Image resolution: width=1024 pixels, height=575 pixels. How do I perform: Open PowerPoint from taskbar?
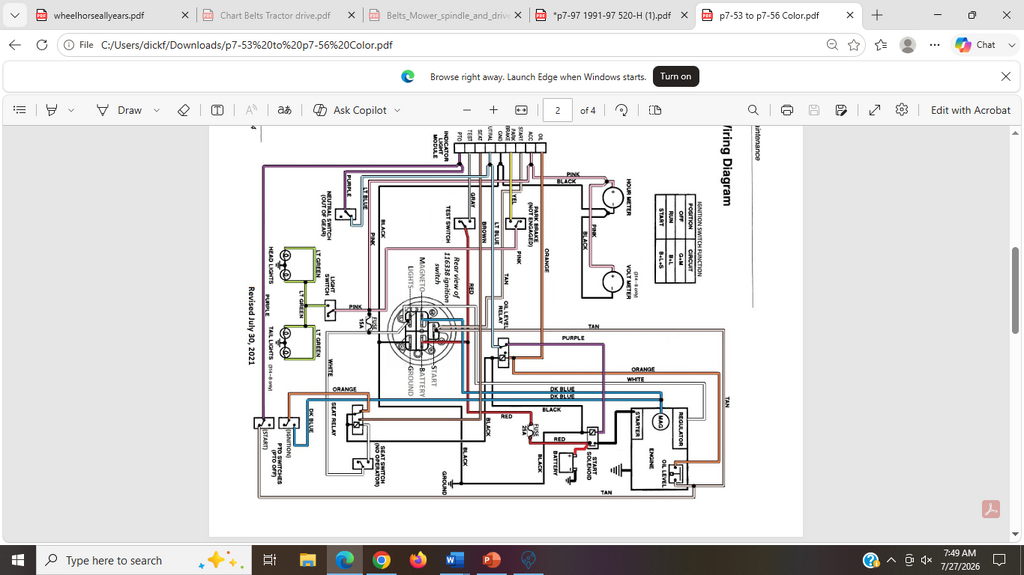491,560
